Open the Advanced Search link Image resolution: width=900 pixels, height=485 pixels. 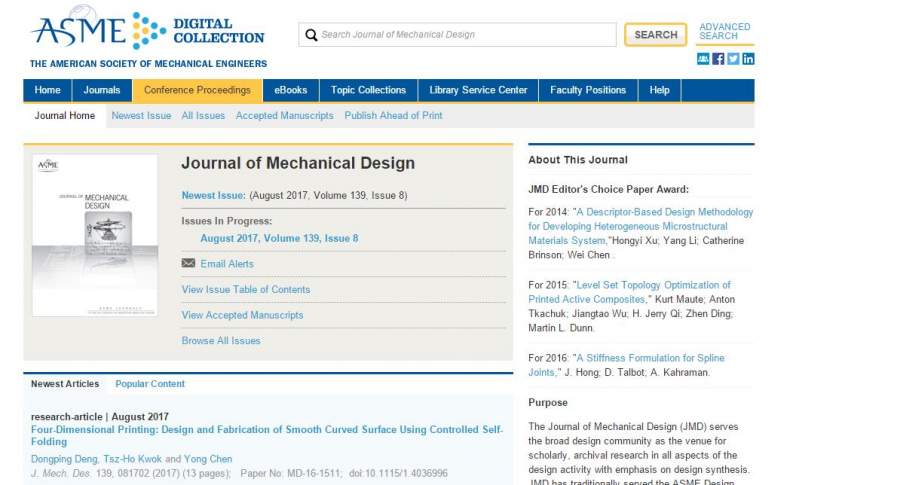724,31
